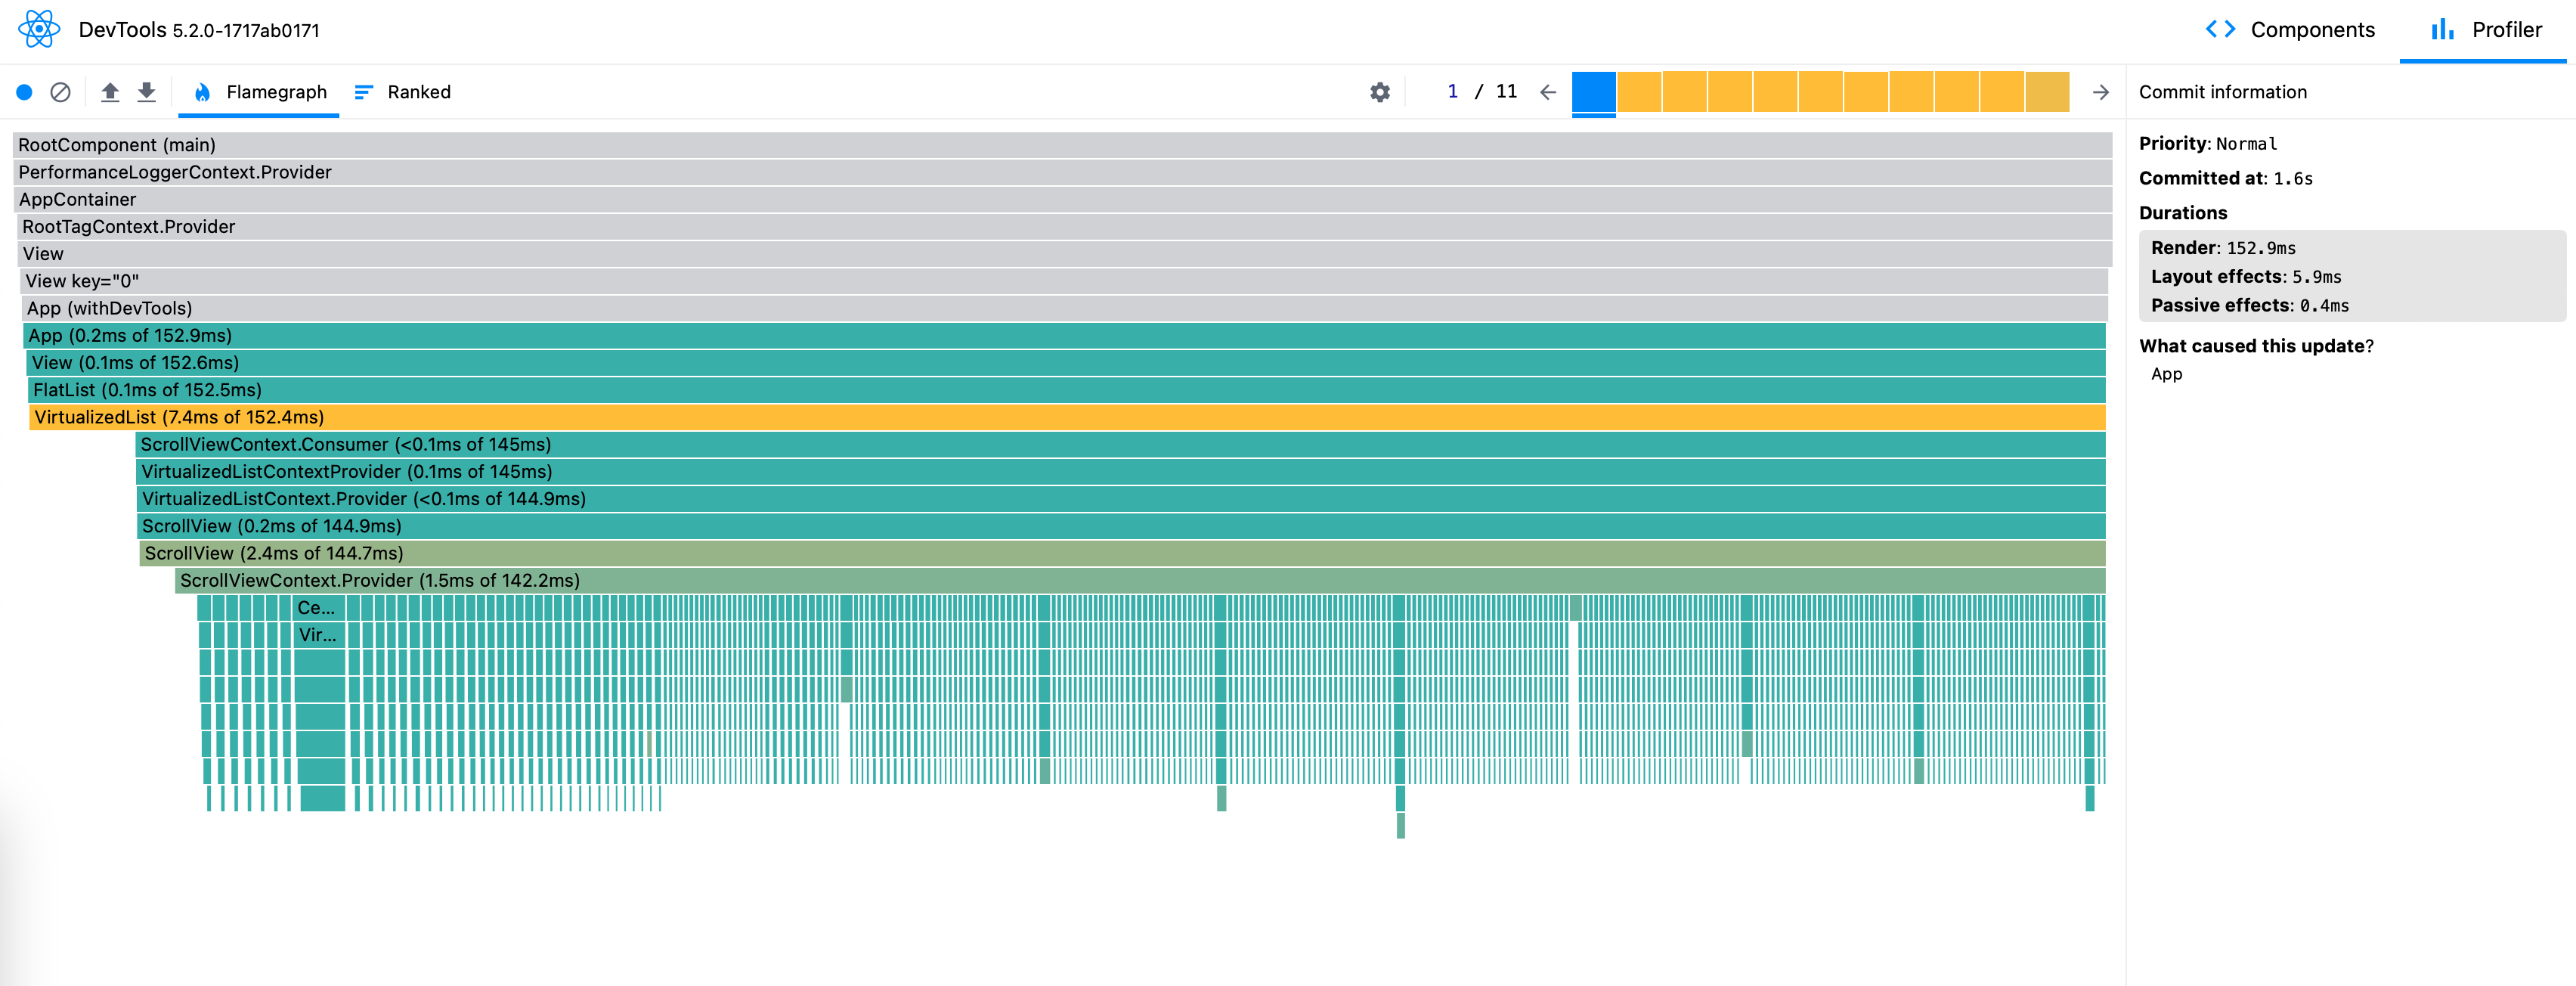Click the Commit information heading

click(2222, 92)
